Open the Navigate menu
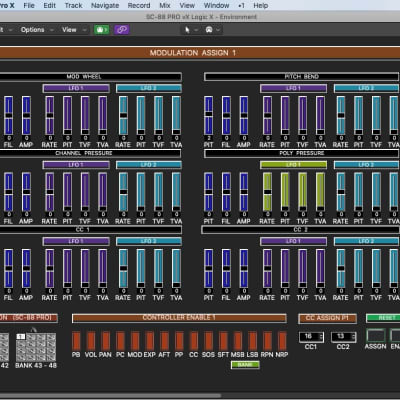This screenshot has height=400, width=400. [x=105, y=6]
